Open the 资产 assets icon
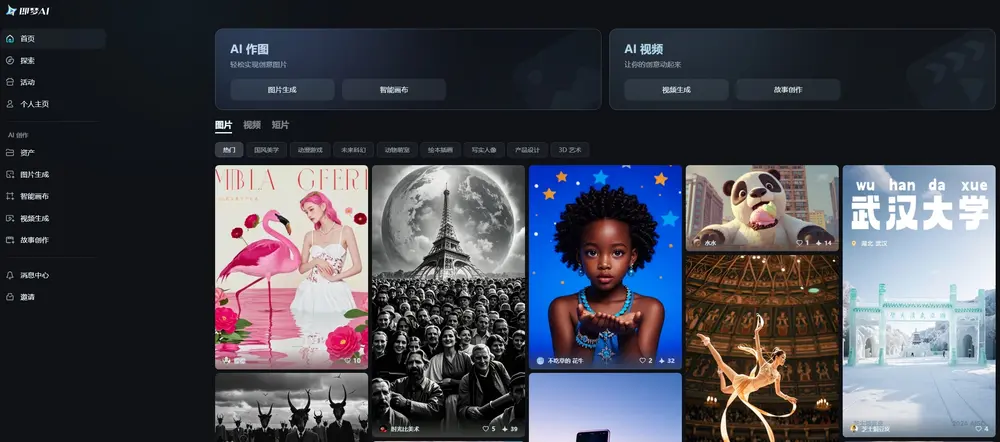 tap(10, 153)
